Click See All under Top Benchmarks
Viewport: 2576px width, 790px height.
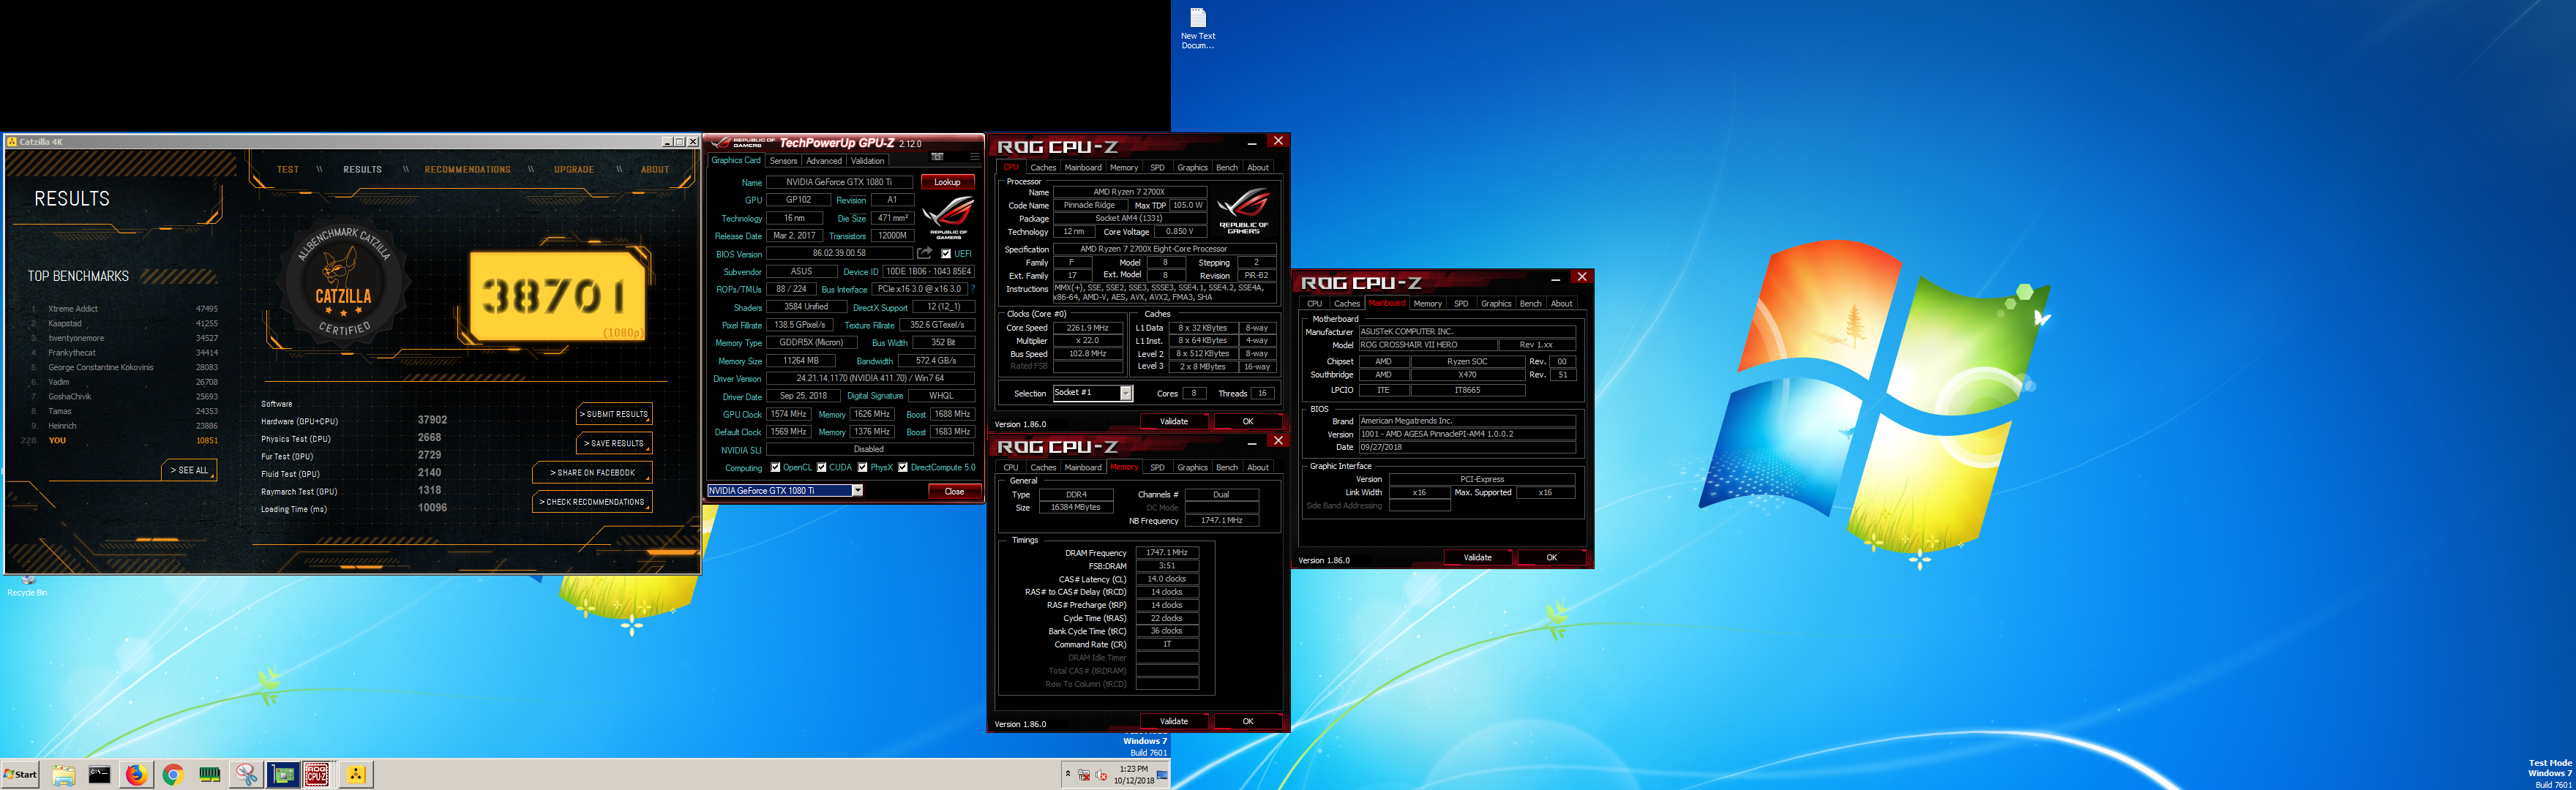189,470
